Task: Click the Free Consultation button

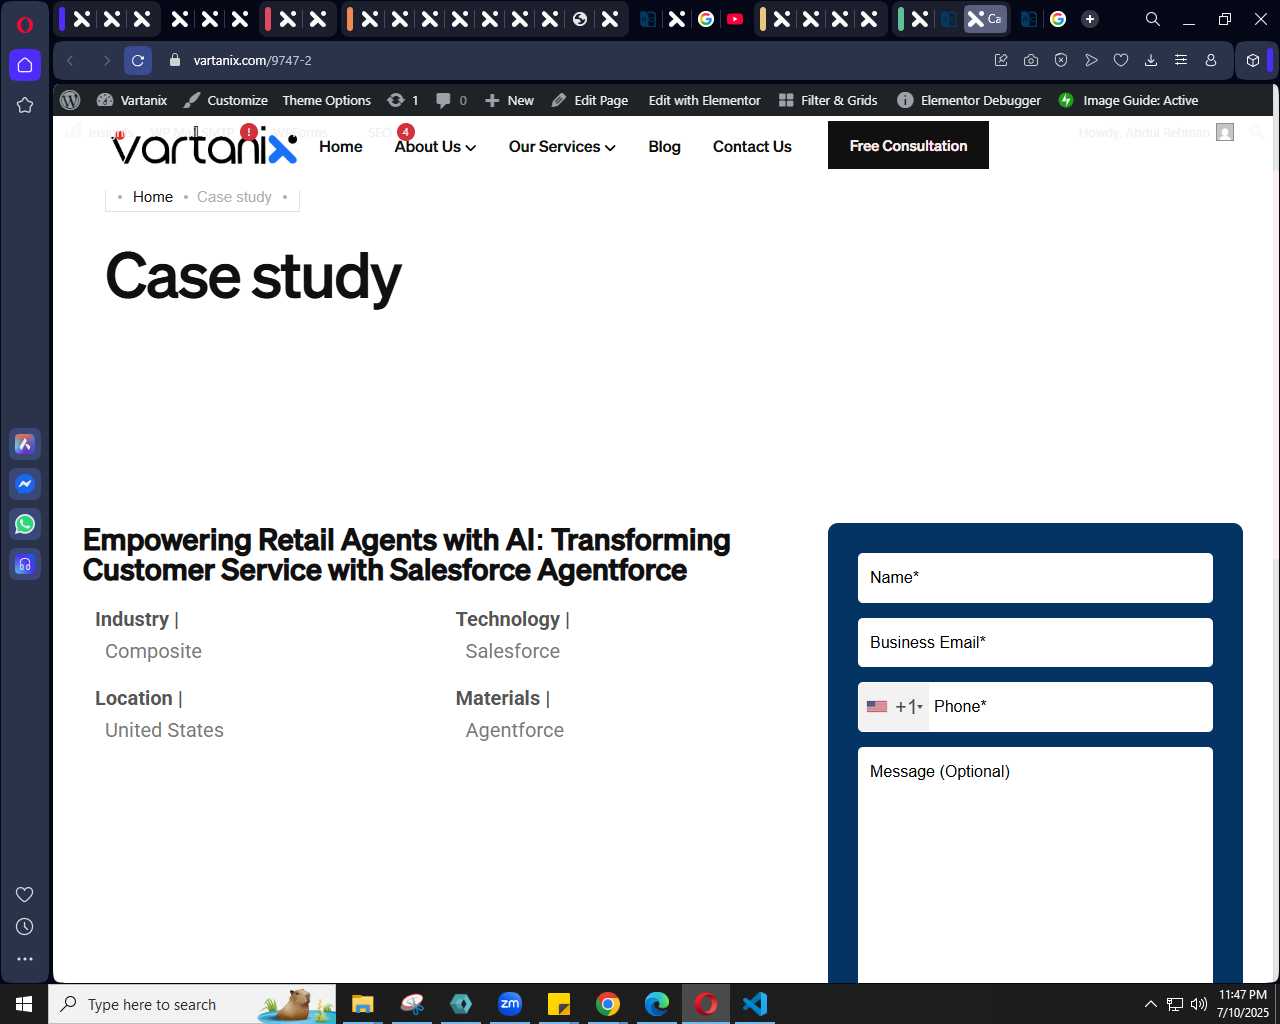Action: point(908,145)
